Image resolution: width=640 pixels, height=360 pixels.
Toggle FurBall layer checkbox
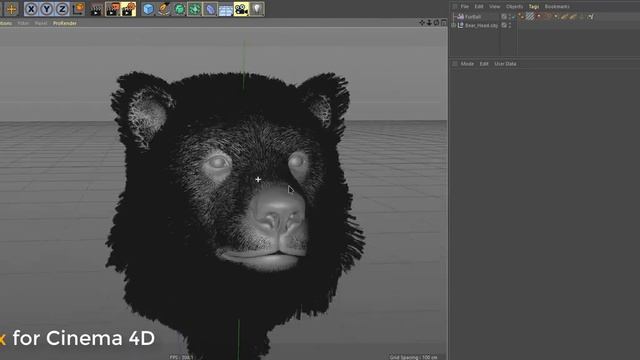tap(504, 17)
